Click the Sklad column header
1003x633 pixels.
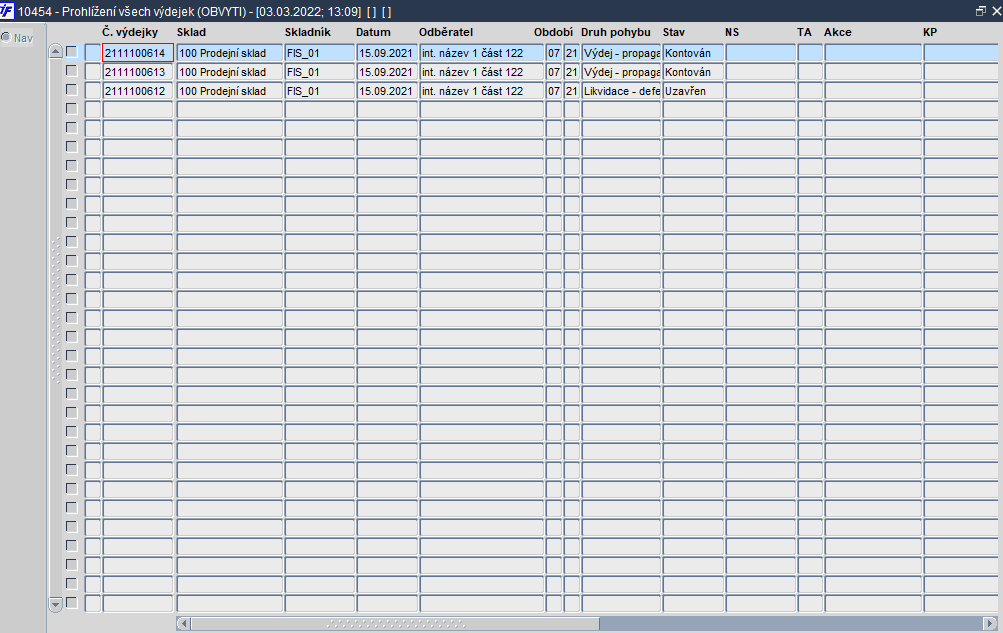191,32
